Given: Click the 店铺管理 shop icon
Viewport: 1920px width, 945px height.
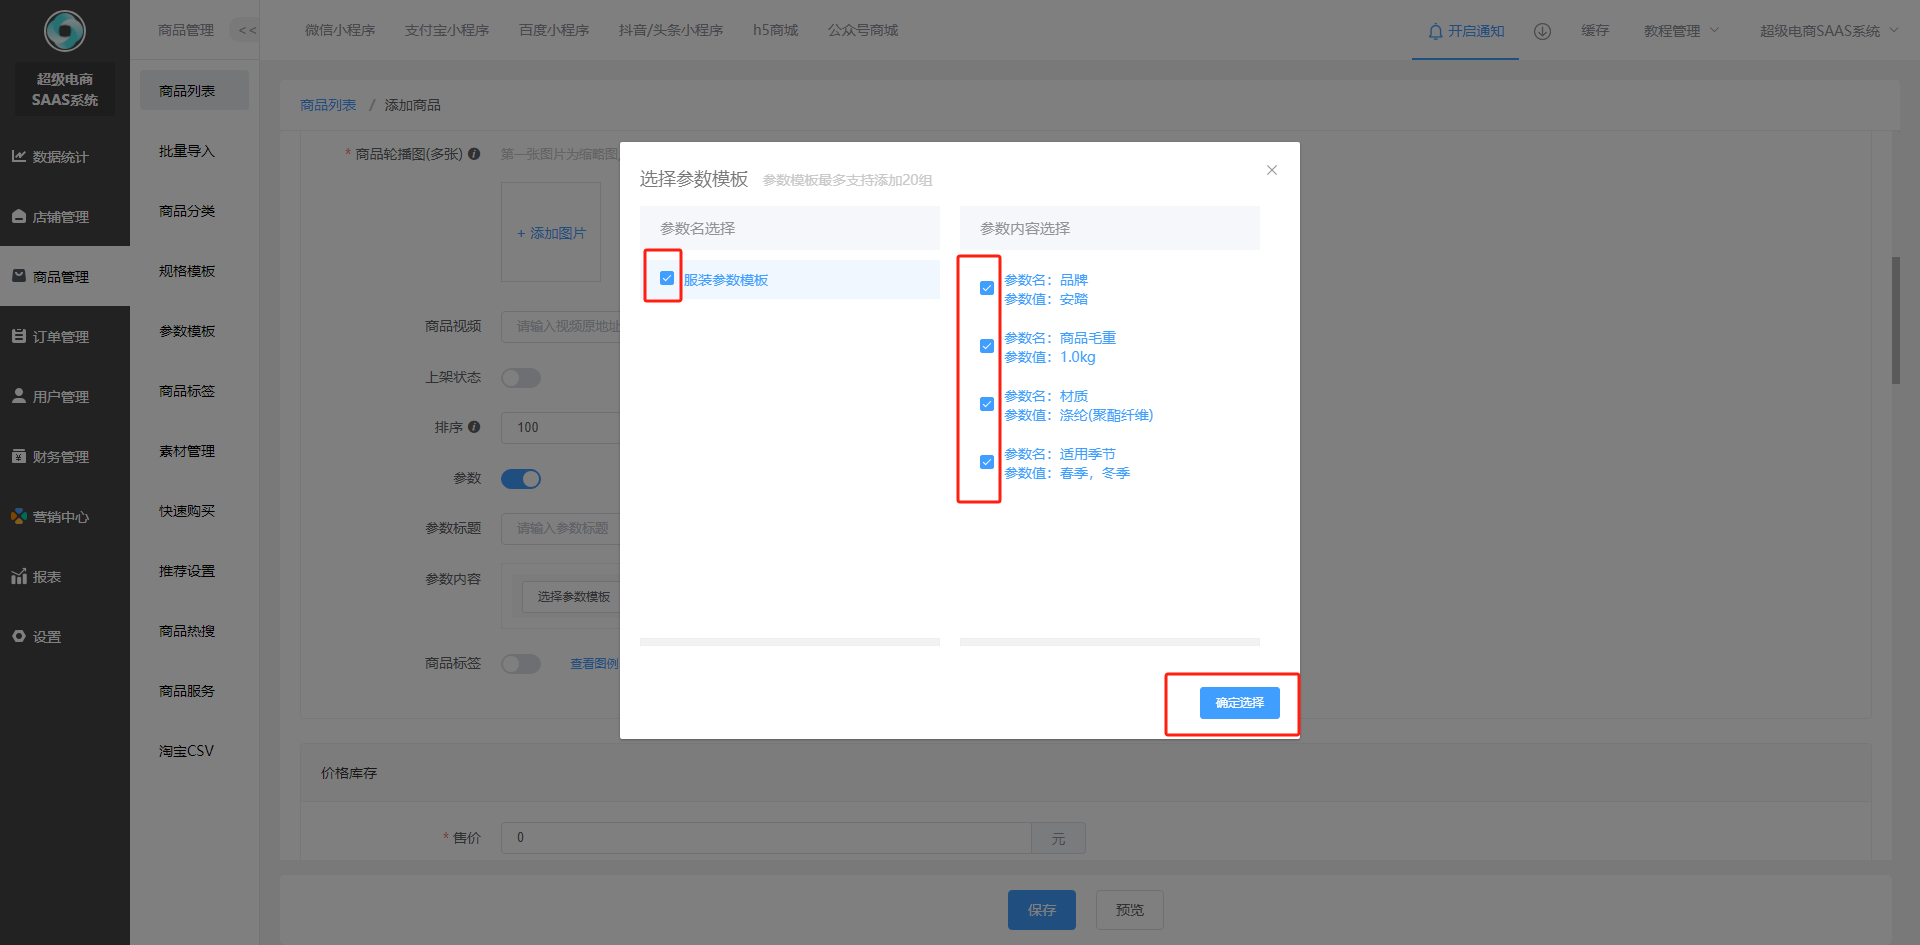Looking at the screenshot, I should tap(19, 217).
